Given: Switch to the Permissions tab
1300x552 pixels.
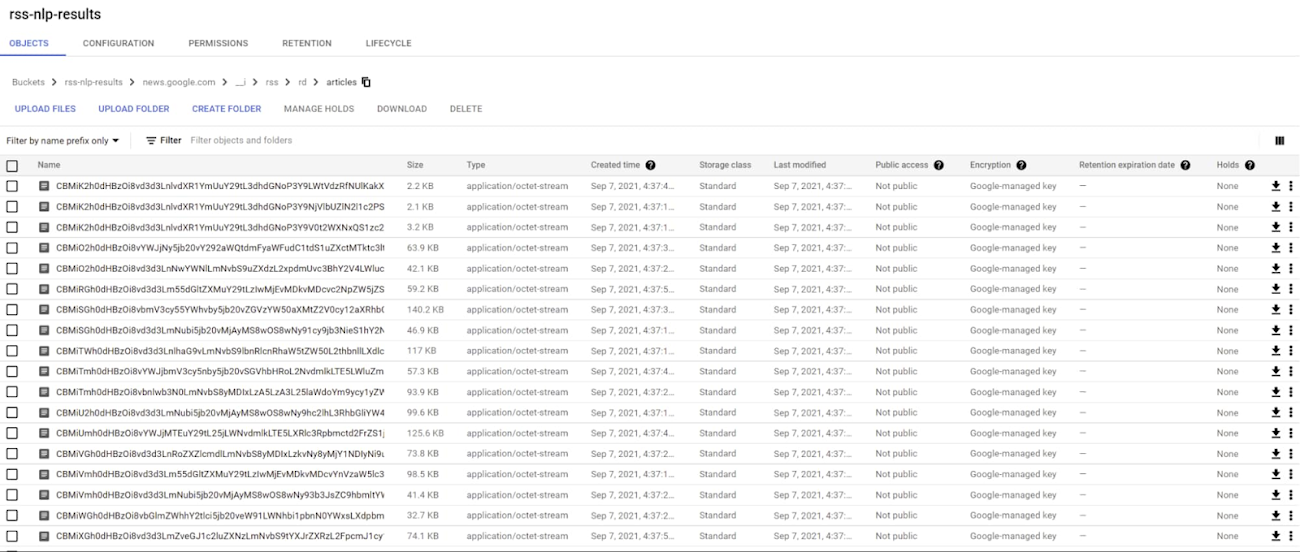Looking at the screenshot, I should coord(218,43).
